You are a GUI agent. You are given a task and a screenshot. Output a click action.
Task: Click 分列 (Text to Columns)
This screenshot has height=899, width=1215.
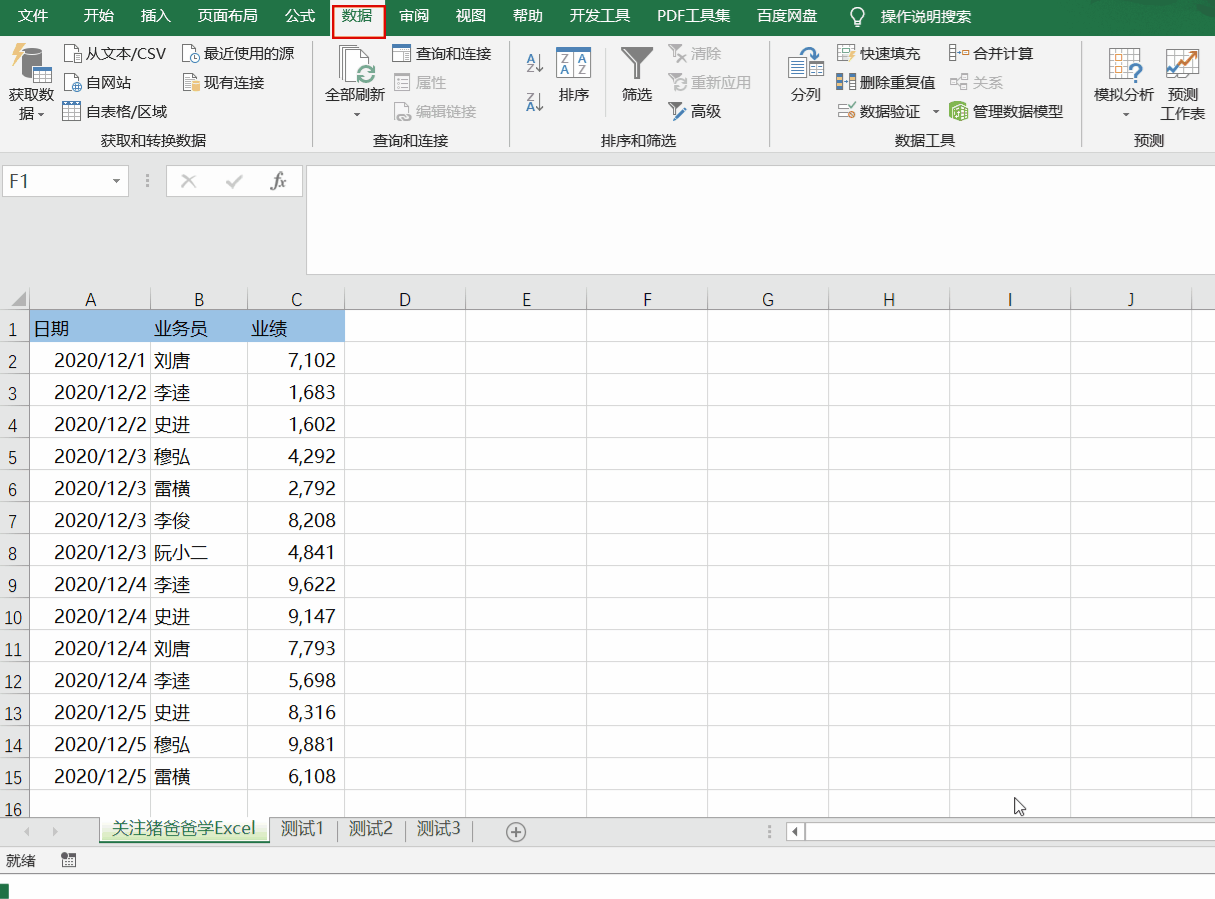(805, 75)
